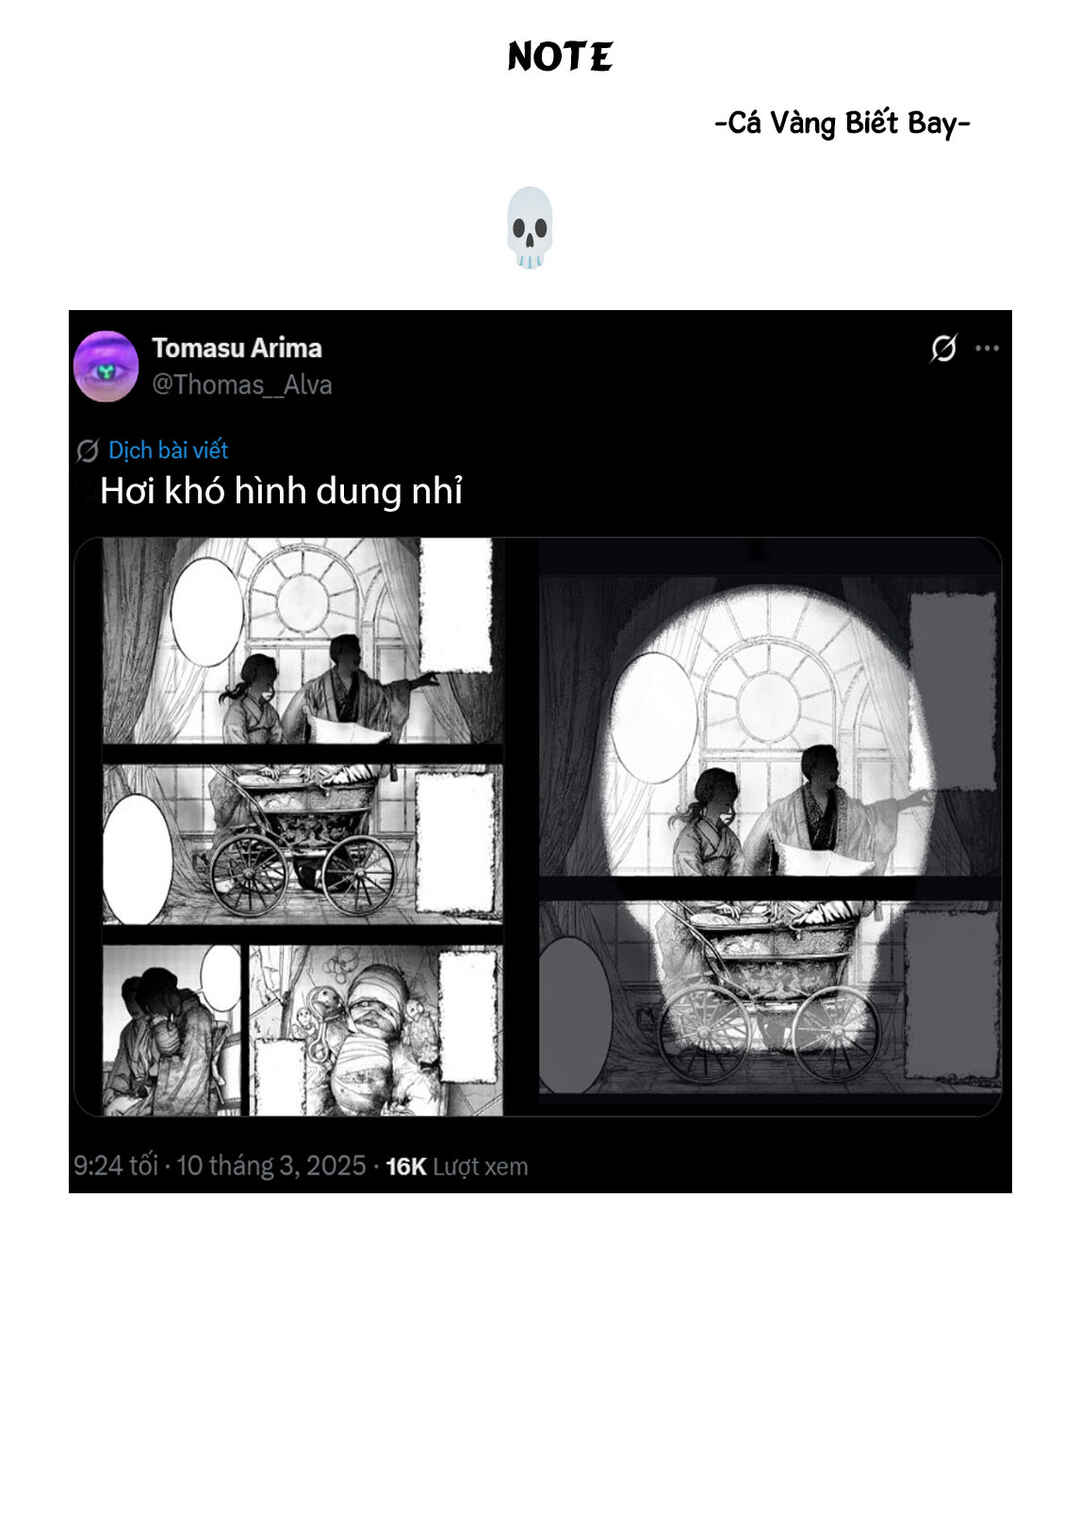Click the Grok icon before Dịch bài viết
The image size is (1080, 1525).
point(87,451)
